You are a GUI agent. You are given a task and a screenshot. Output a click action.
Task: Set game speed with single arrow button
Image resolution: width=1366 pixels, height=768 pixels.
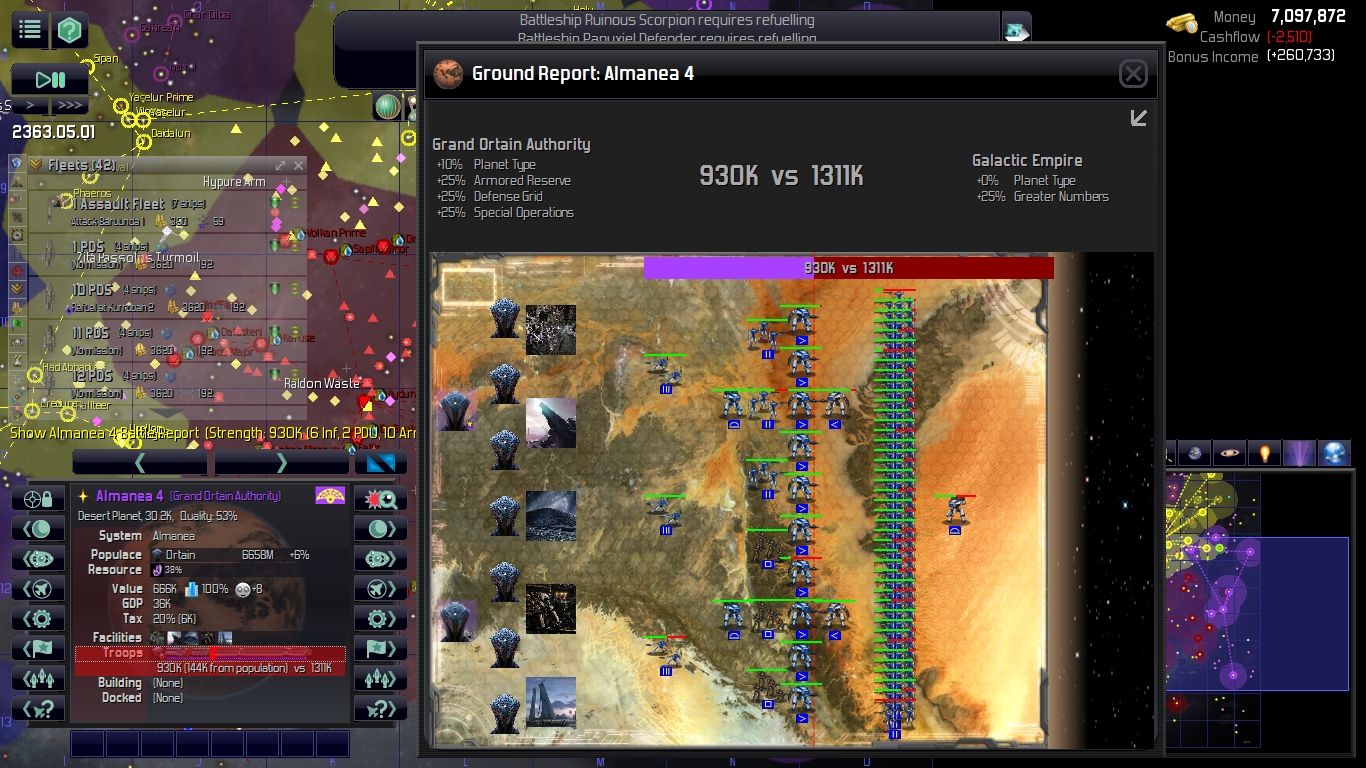(x=30, y=105)
